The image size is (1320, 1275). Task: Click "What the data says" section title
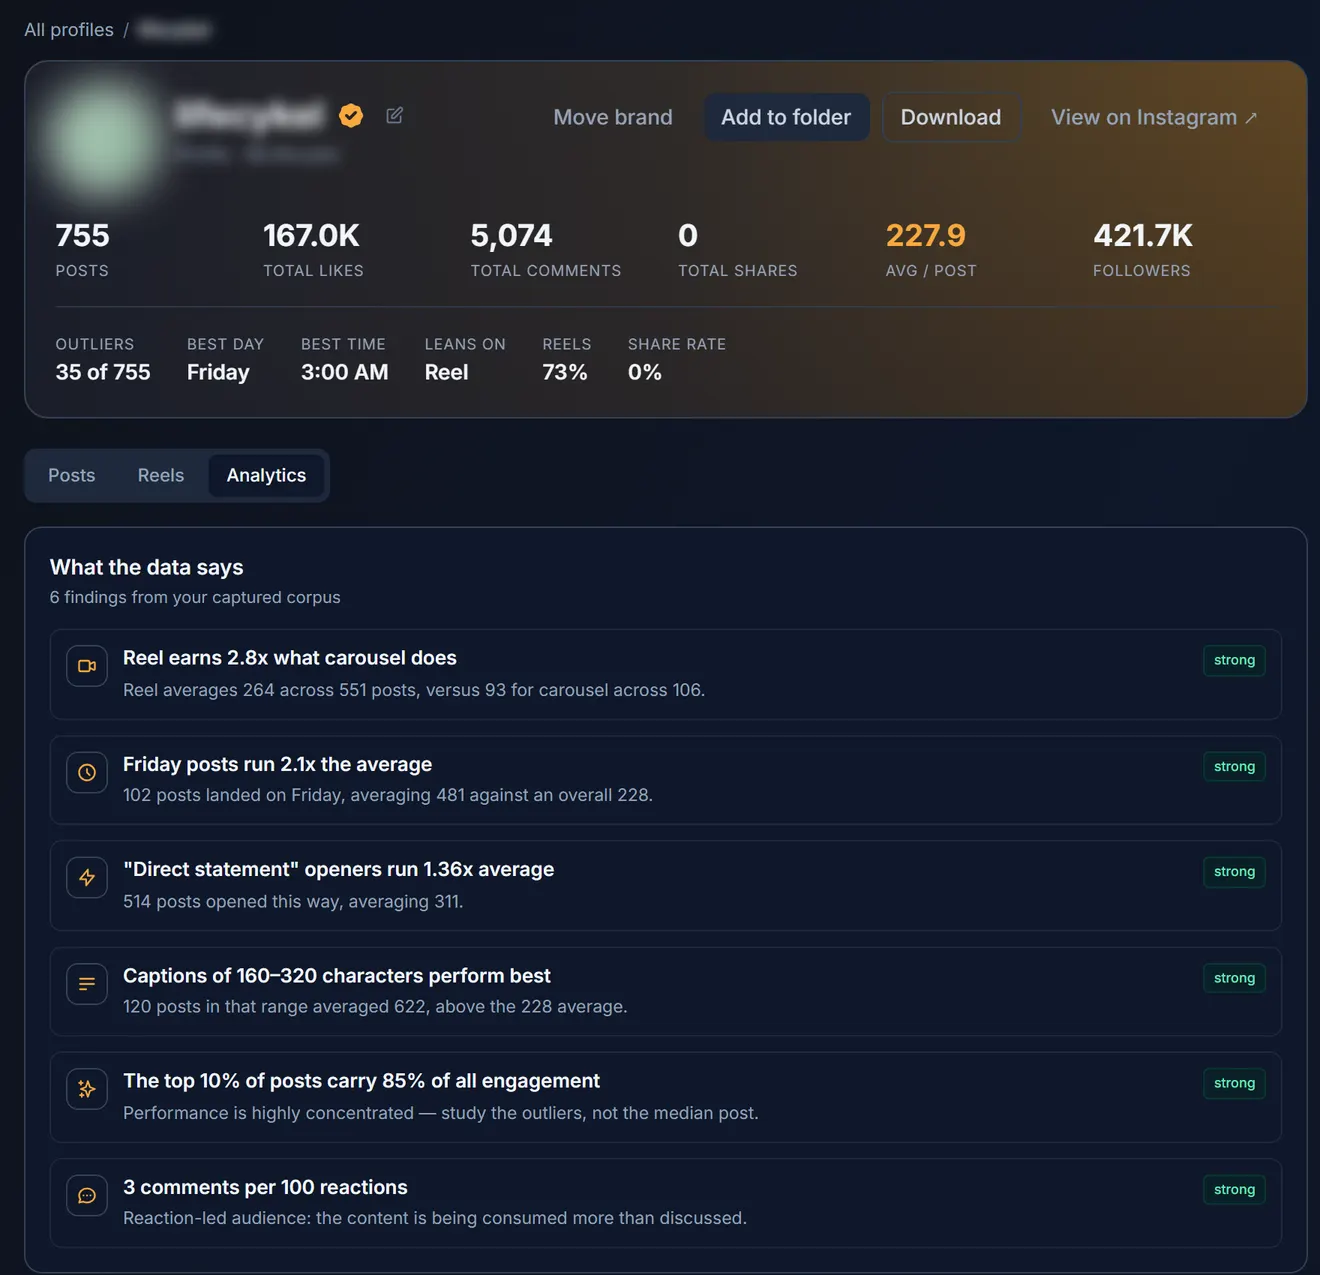tap(147, 567)
